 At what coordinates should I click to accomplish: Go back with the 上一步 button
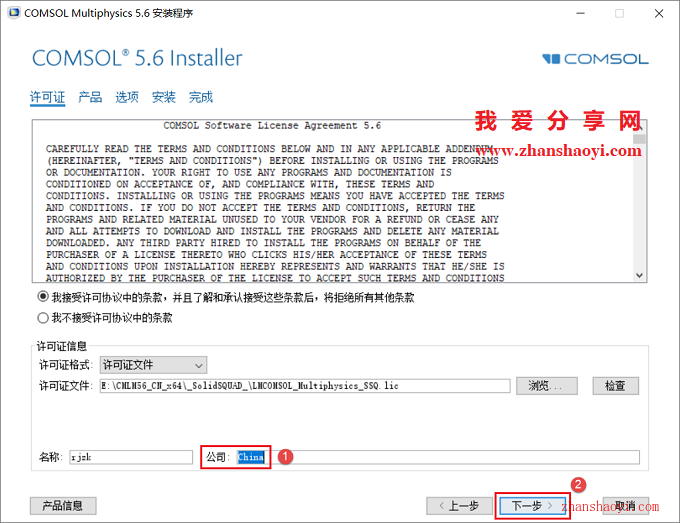(459, 506)
